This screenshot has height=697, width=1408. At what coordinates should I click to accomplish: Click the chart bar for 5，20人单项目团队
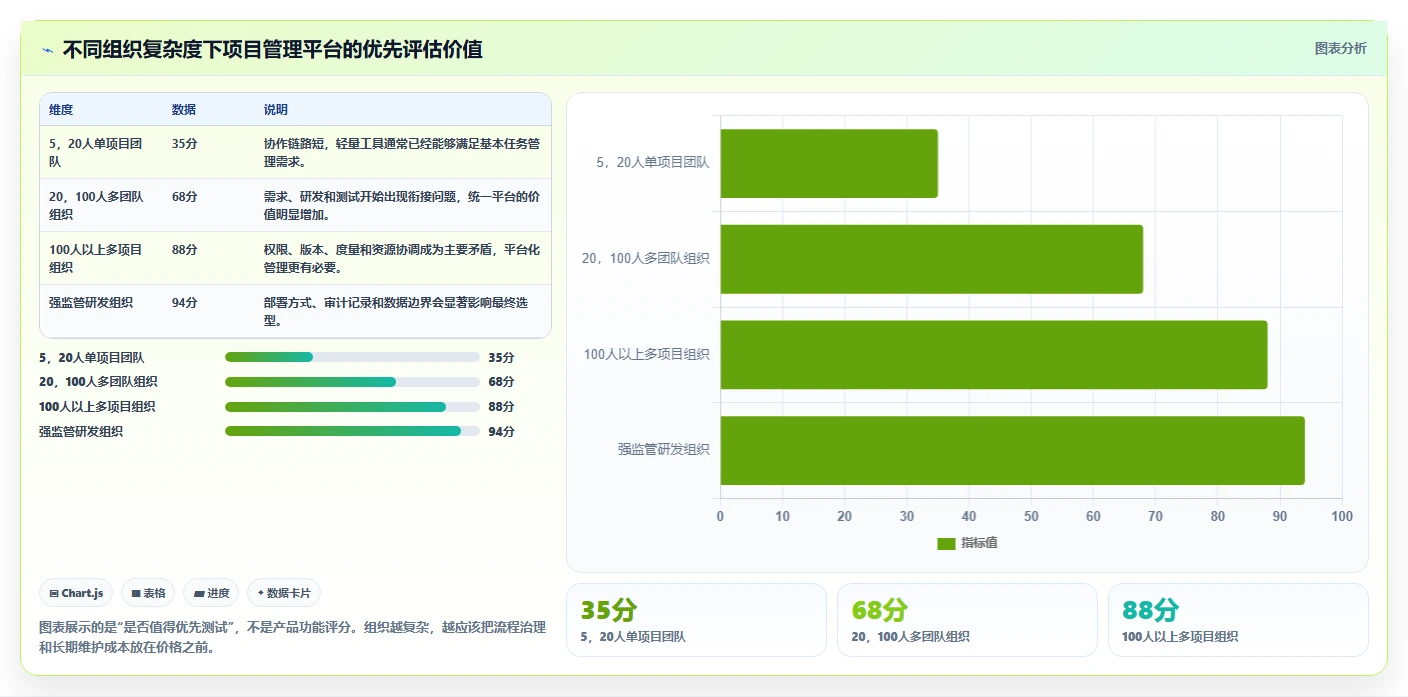tap(829, 163)
